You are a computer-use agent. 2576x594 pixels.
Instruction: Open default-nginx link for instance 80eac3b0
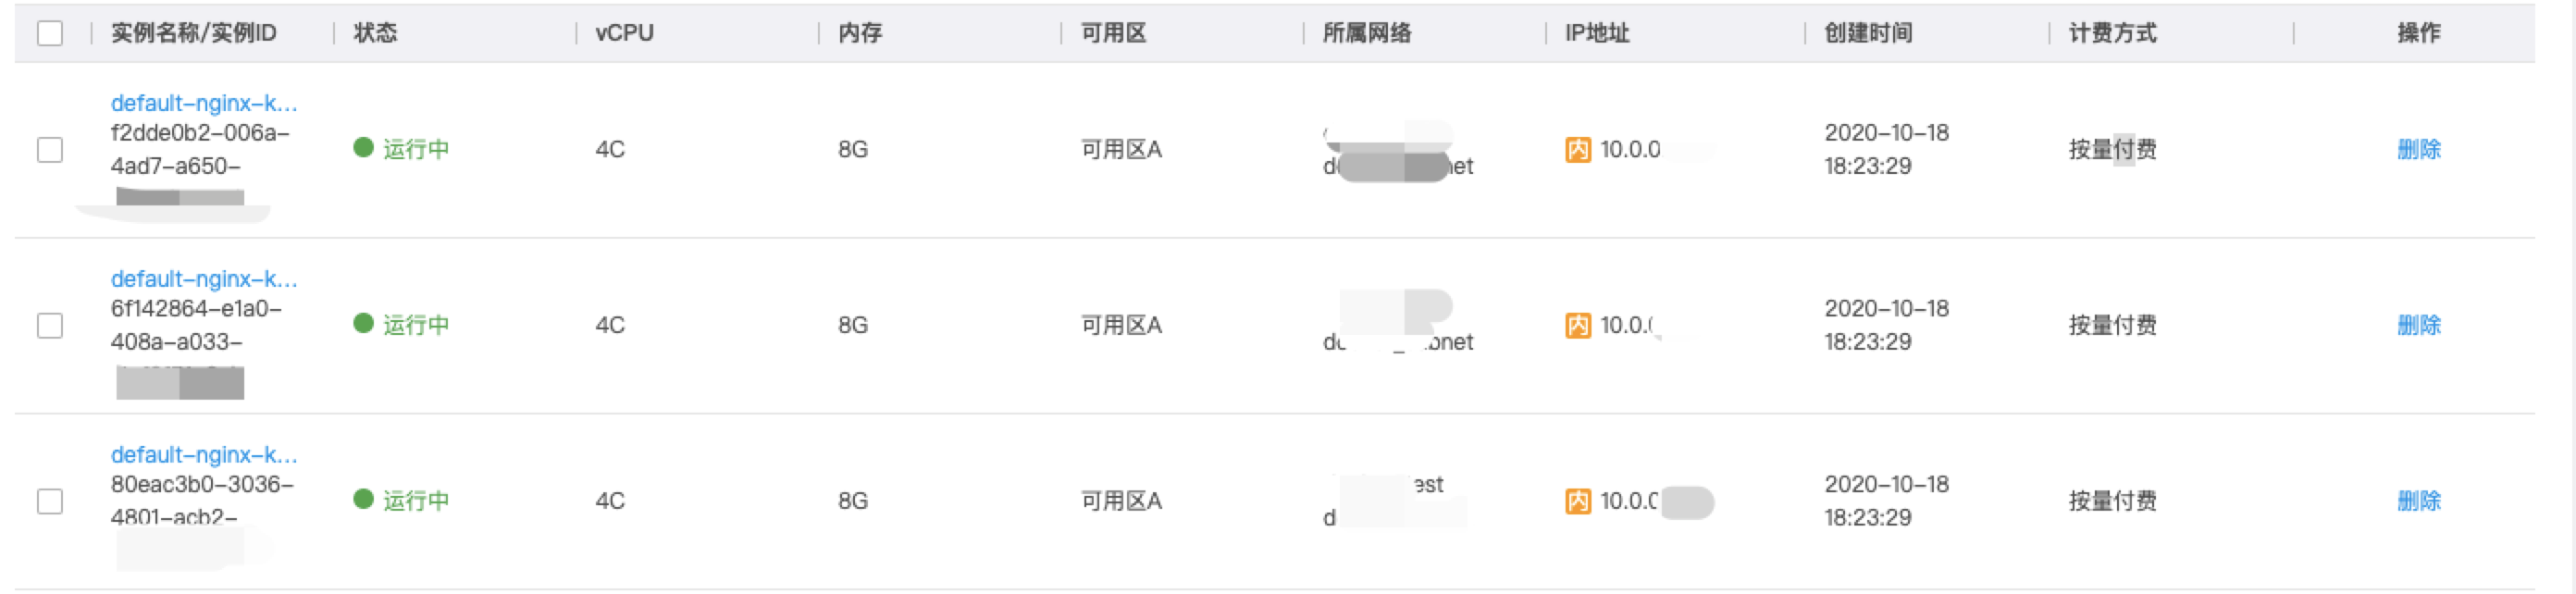(x=204, y=455)
